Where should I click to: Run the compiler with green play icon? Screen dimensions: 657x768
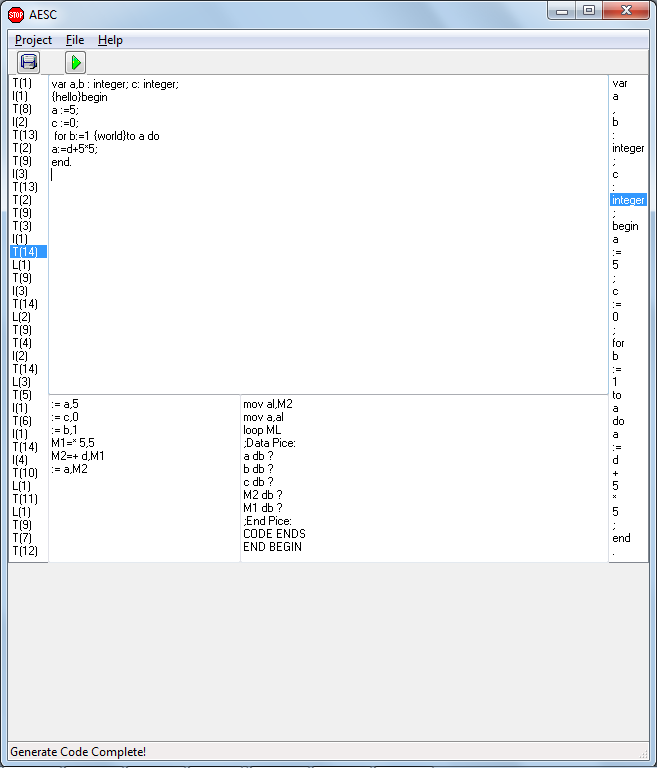point(75,62)
